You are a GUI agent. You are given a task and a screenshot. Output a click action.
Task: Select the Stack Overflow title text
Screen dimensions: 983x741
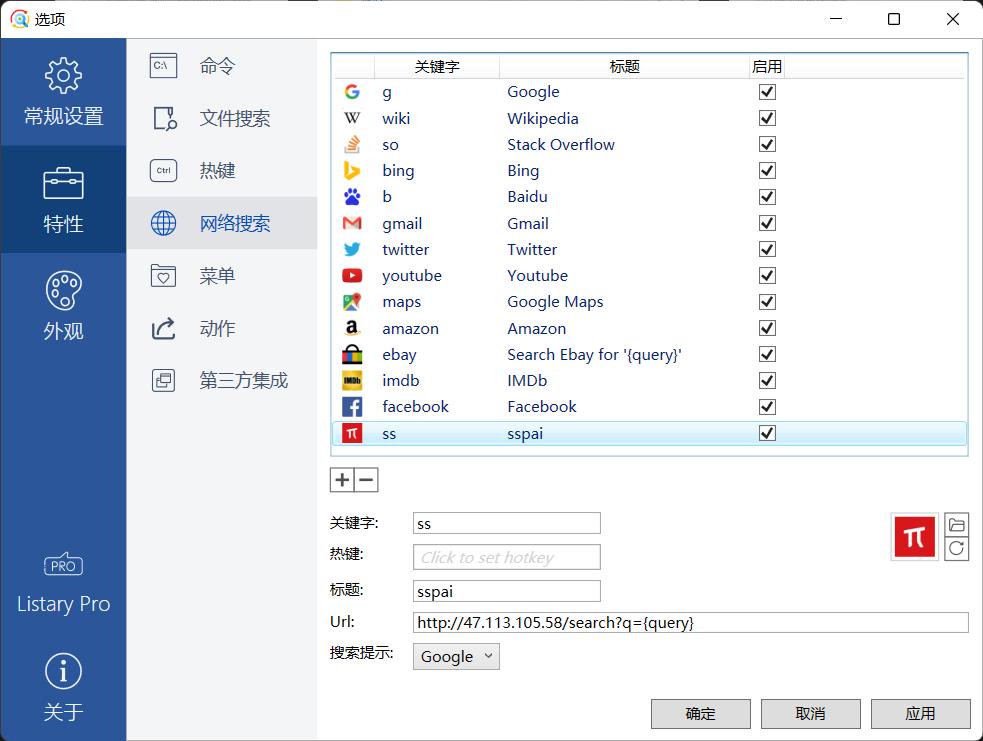click(x=561, y=145)
